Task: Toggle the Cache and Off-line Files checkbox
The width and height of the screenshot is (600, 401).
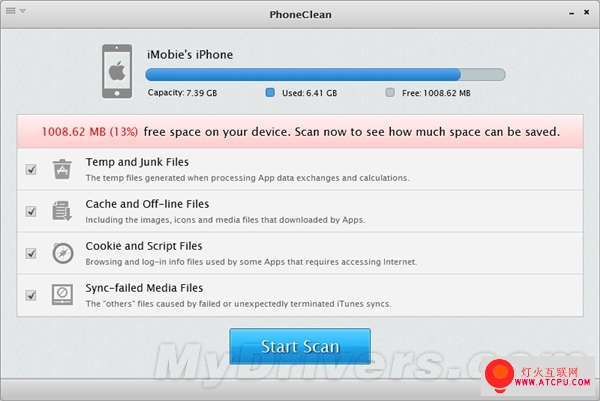Action: pyautogui.click(x=31, y=212)
